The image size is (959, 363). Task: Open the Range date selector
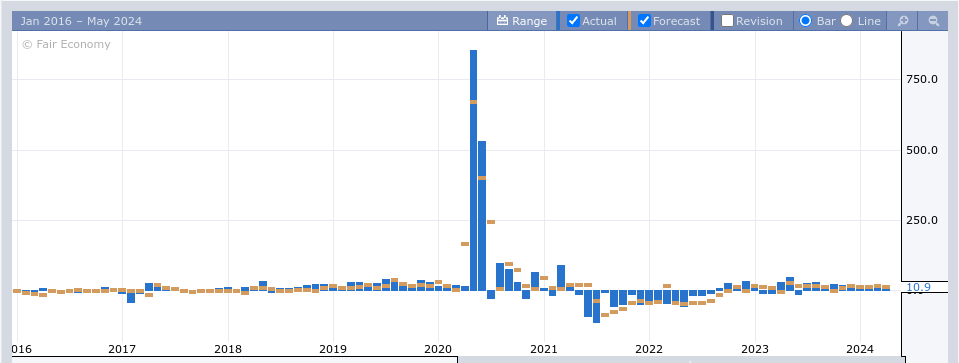tap(522, 21)
